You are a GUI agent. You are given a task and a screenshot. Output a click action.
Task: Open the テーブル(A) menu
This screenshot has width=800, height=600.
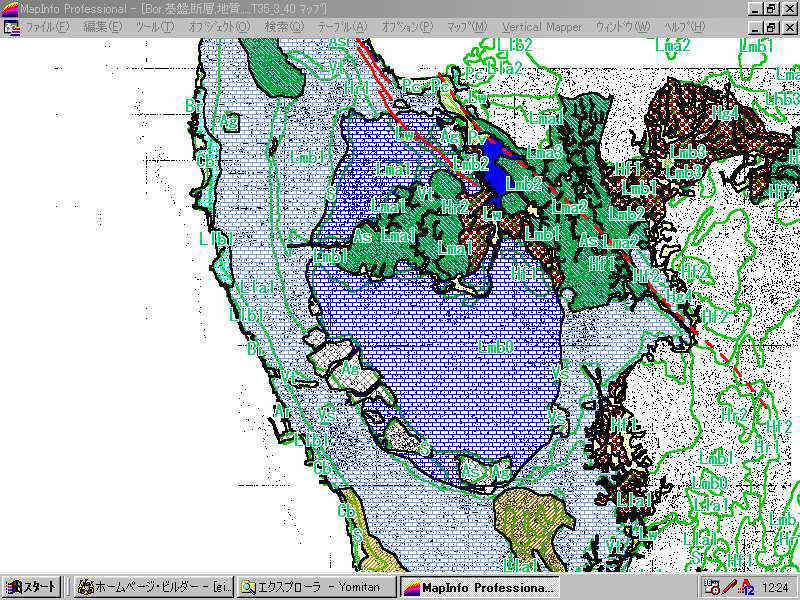(343, 27)
